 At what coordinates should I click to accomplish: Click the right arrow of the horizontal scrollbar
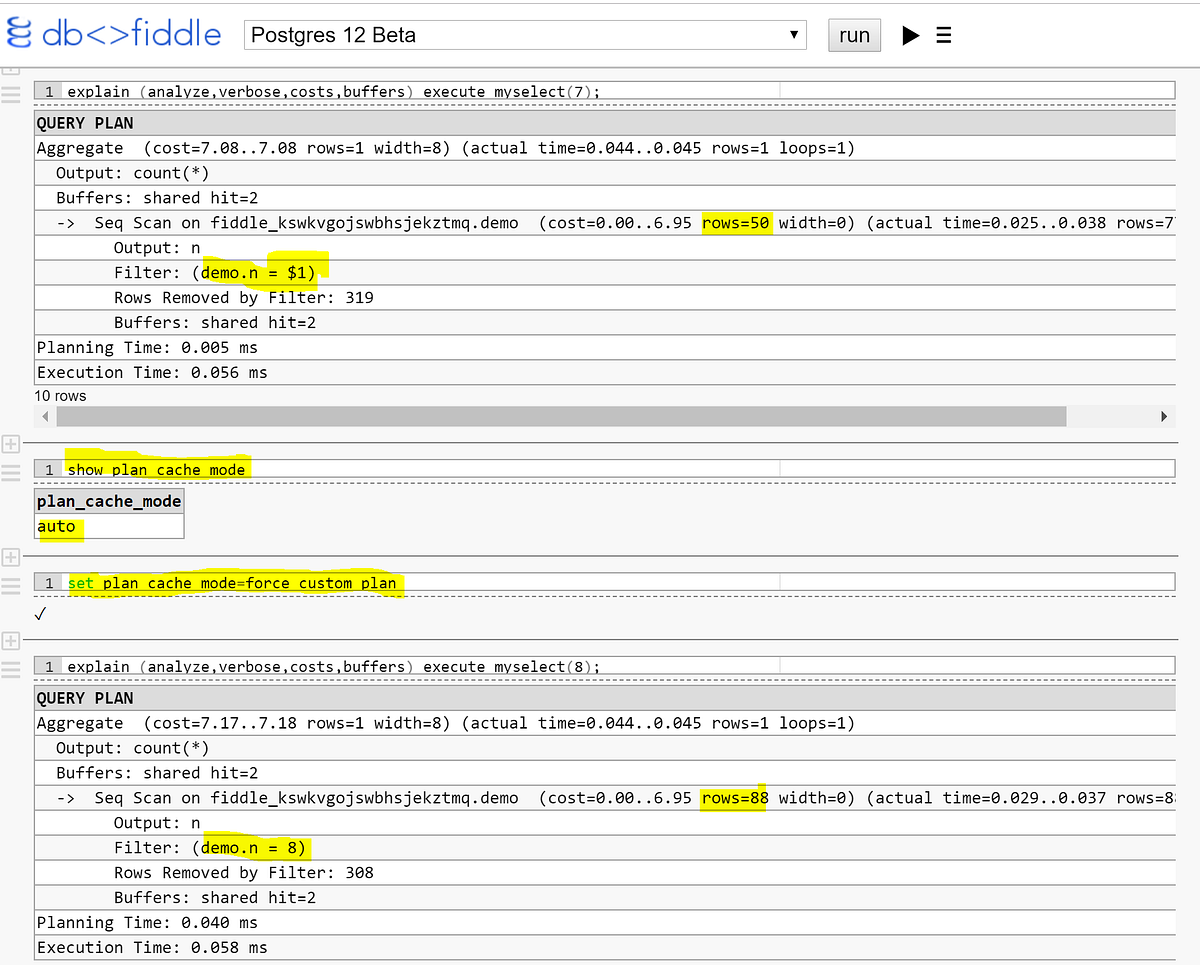click(1164, 416)
